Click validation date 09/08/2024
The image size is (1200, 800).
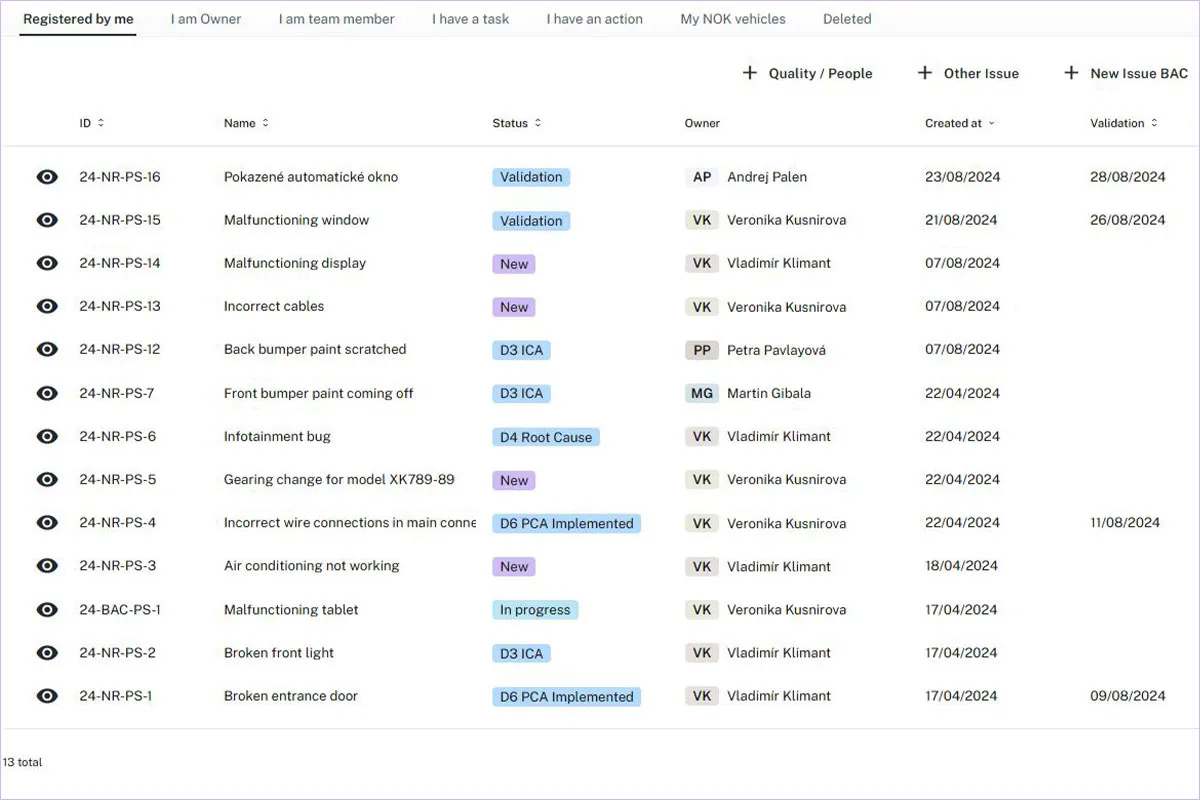[x=1128, y=696]
